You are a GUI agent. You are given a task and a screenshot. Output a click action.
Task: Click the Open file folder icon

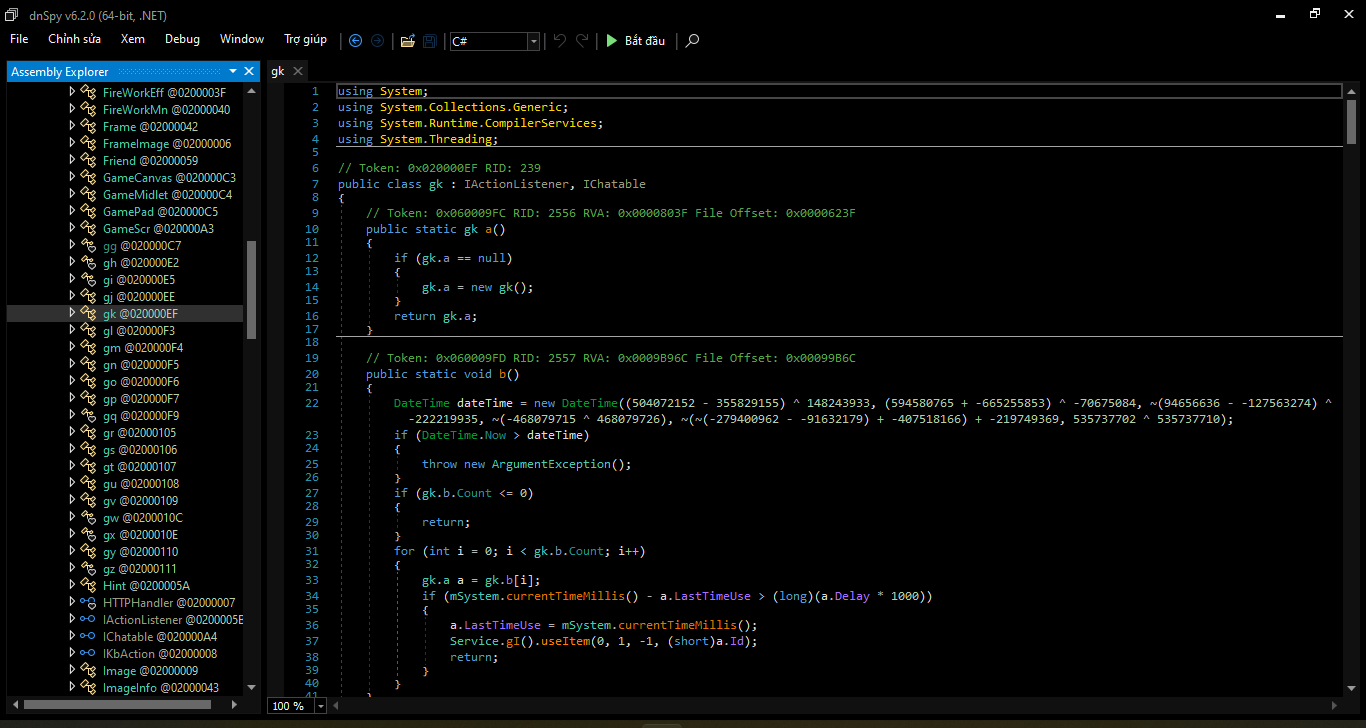(x=407, y=41)
